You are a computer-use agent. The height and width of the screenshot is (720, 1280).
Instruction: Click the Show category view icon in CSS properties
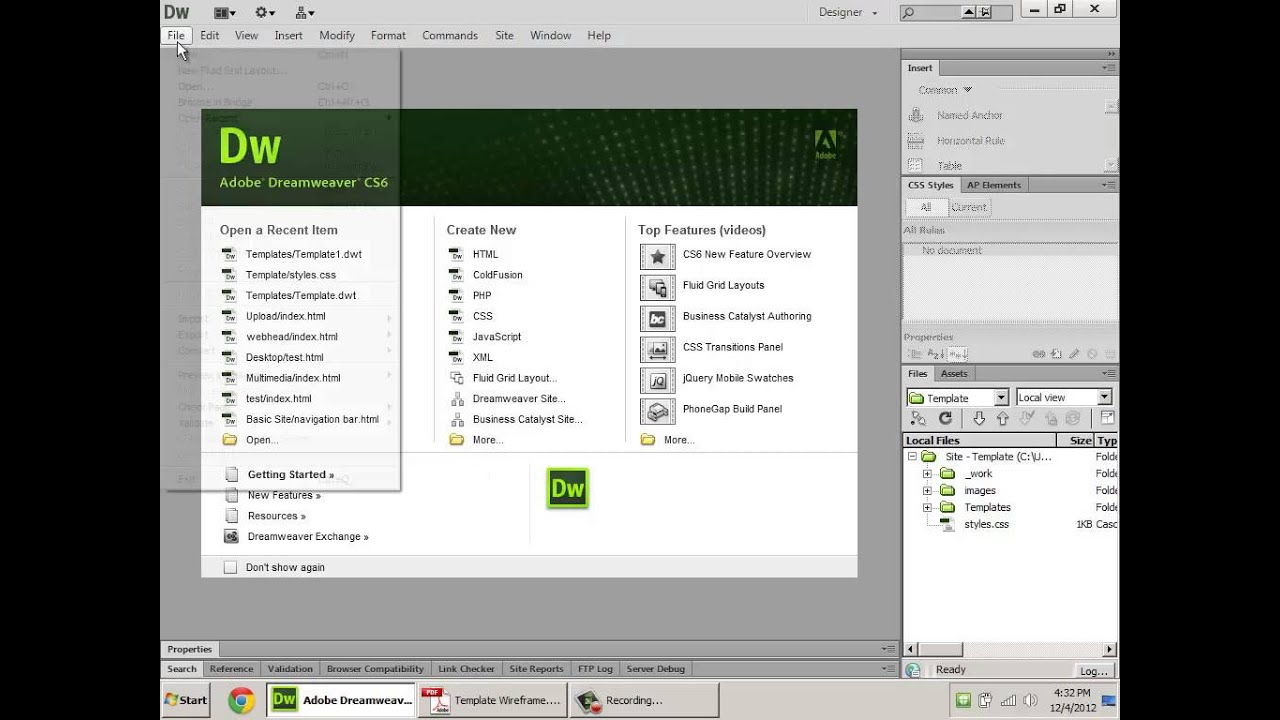point(915,354)
